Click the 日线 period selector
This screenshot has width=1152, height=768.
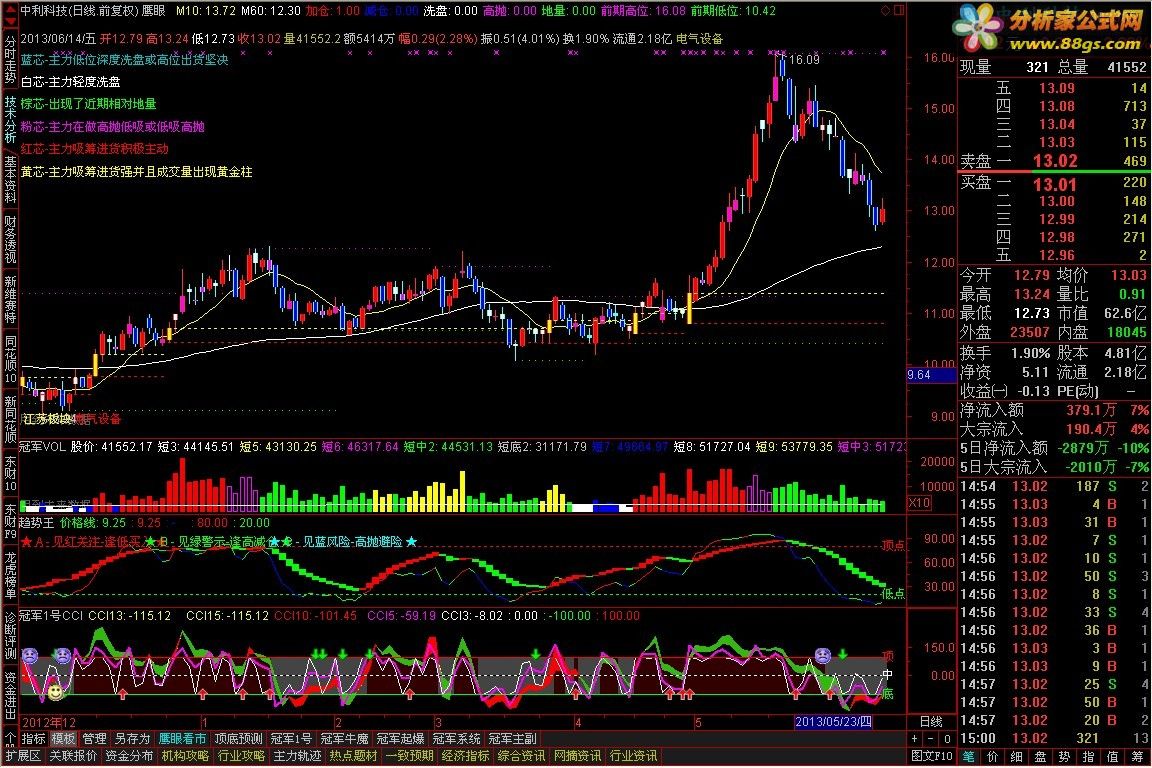[x=931, y=722]
